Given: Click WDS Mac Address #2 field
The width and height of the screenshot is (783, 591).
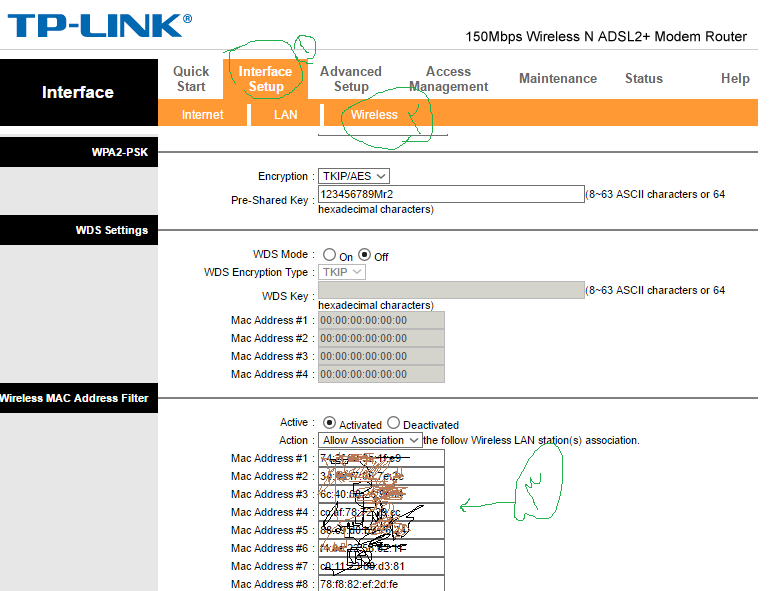Looking at the screenshot, I should pos(381,338).
